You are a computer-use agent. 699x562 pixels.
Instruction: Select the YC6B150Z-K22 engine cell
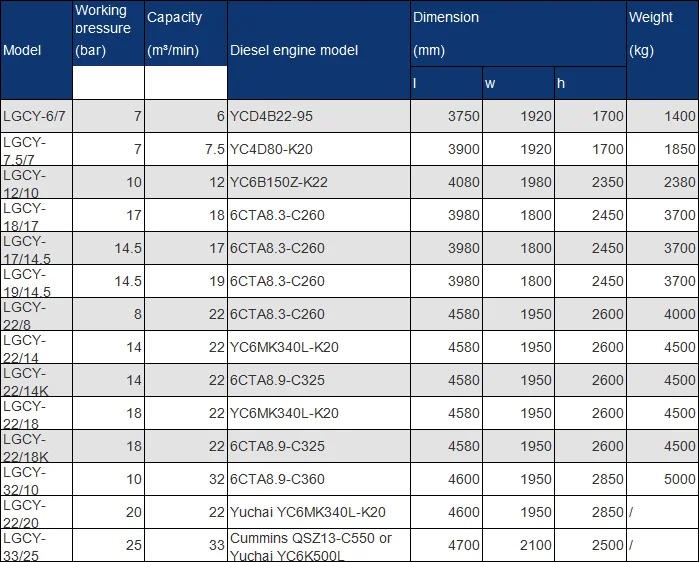278,182
